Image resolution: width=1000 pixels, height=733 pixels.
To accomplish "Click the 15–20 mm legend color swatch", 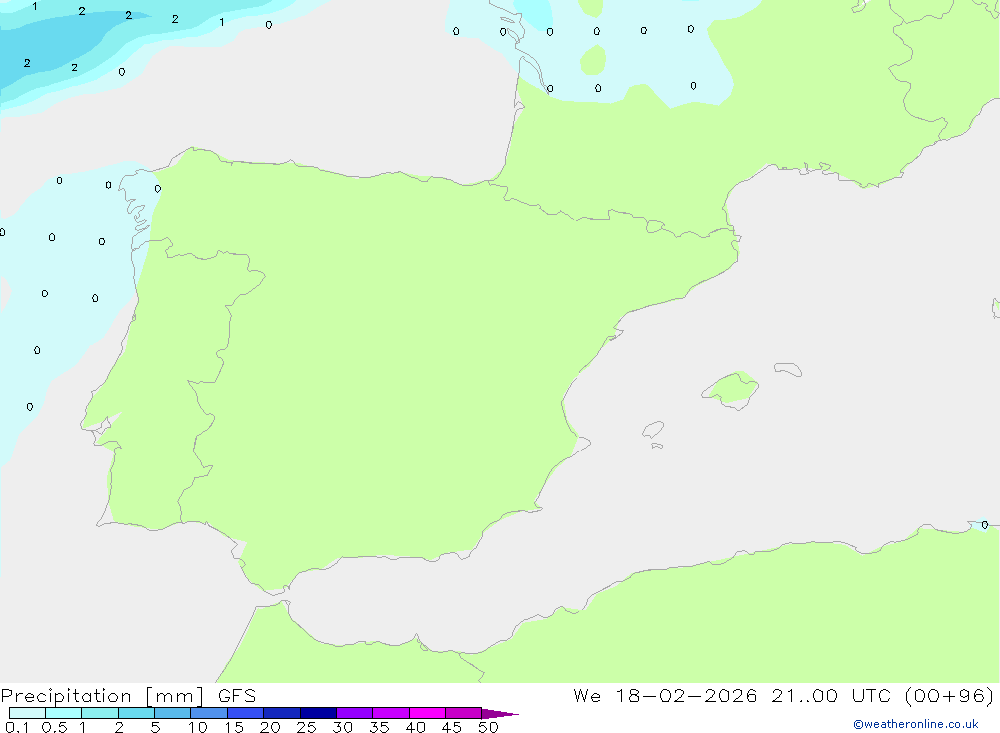I will click(x=245, y=713).
